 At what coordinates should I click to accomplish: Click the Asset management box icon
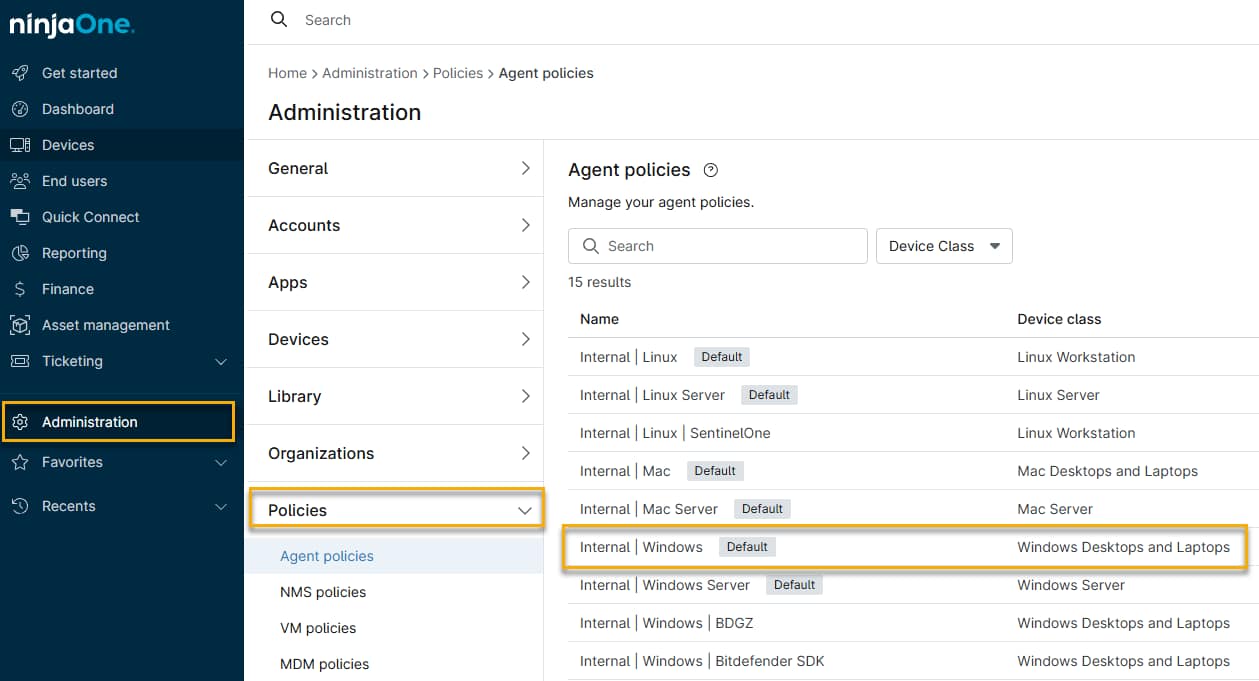20,325
